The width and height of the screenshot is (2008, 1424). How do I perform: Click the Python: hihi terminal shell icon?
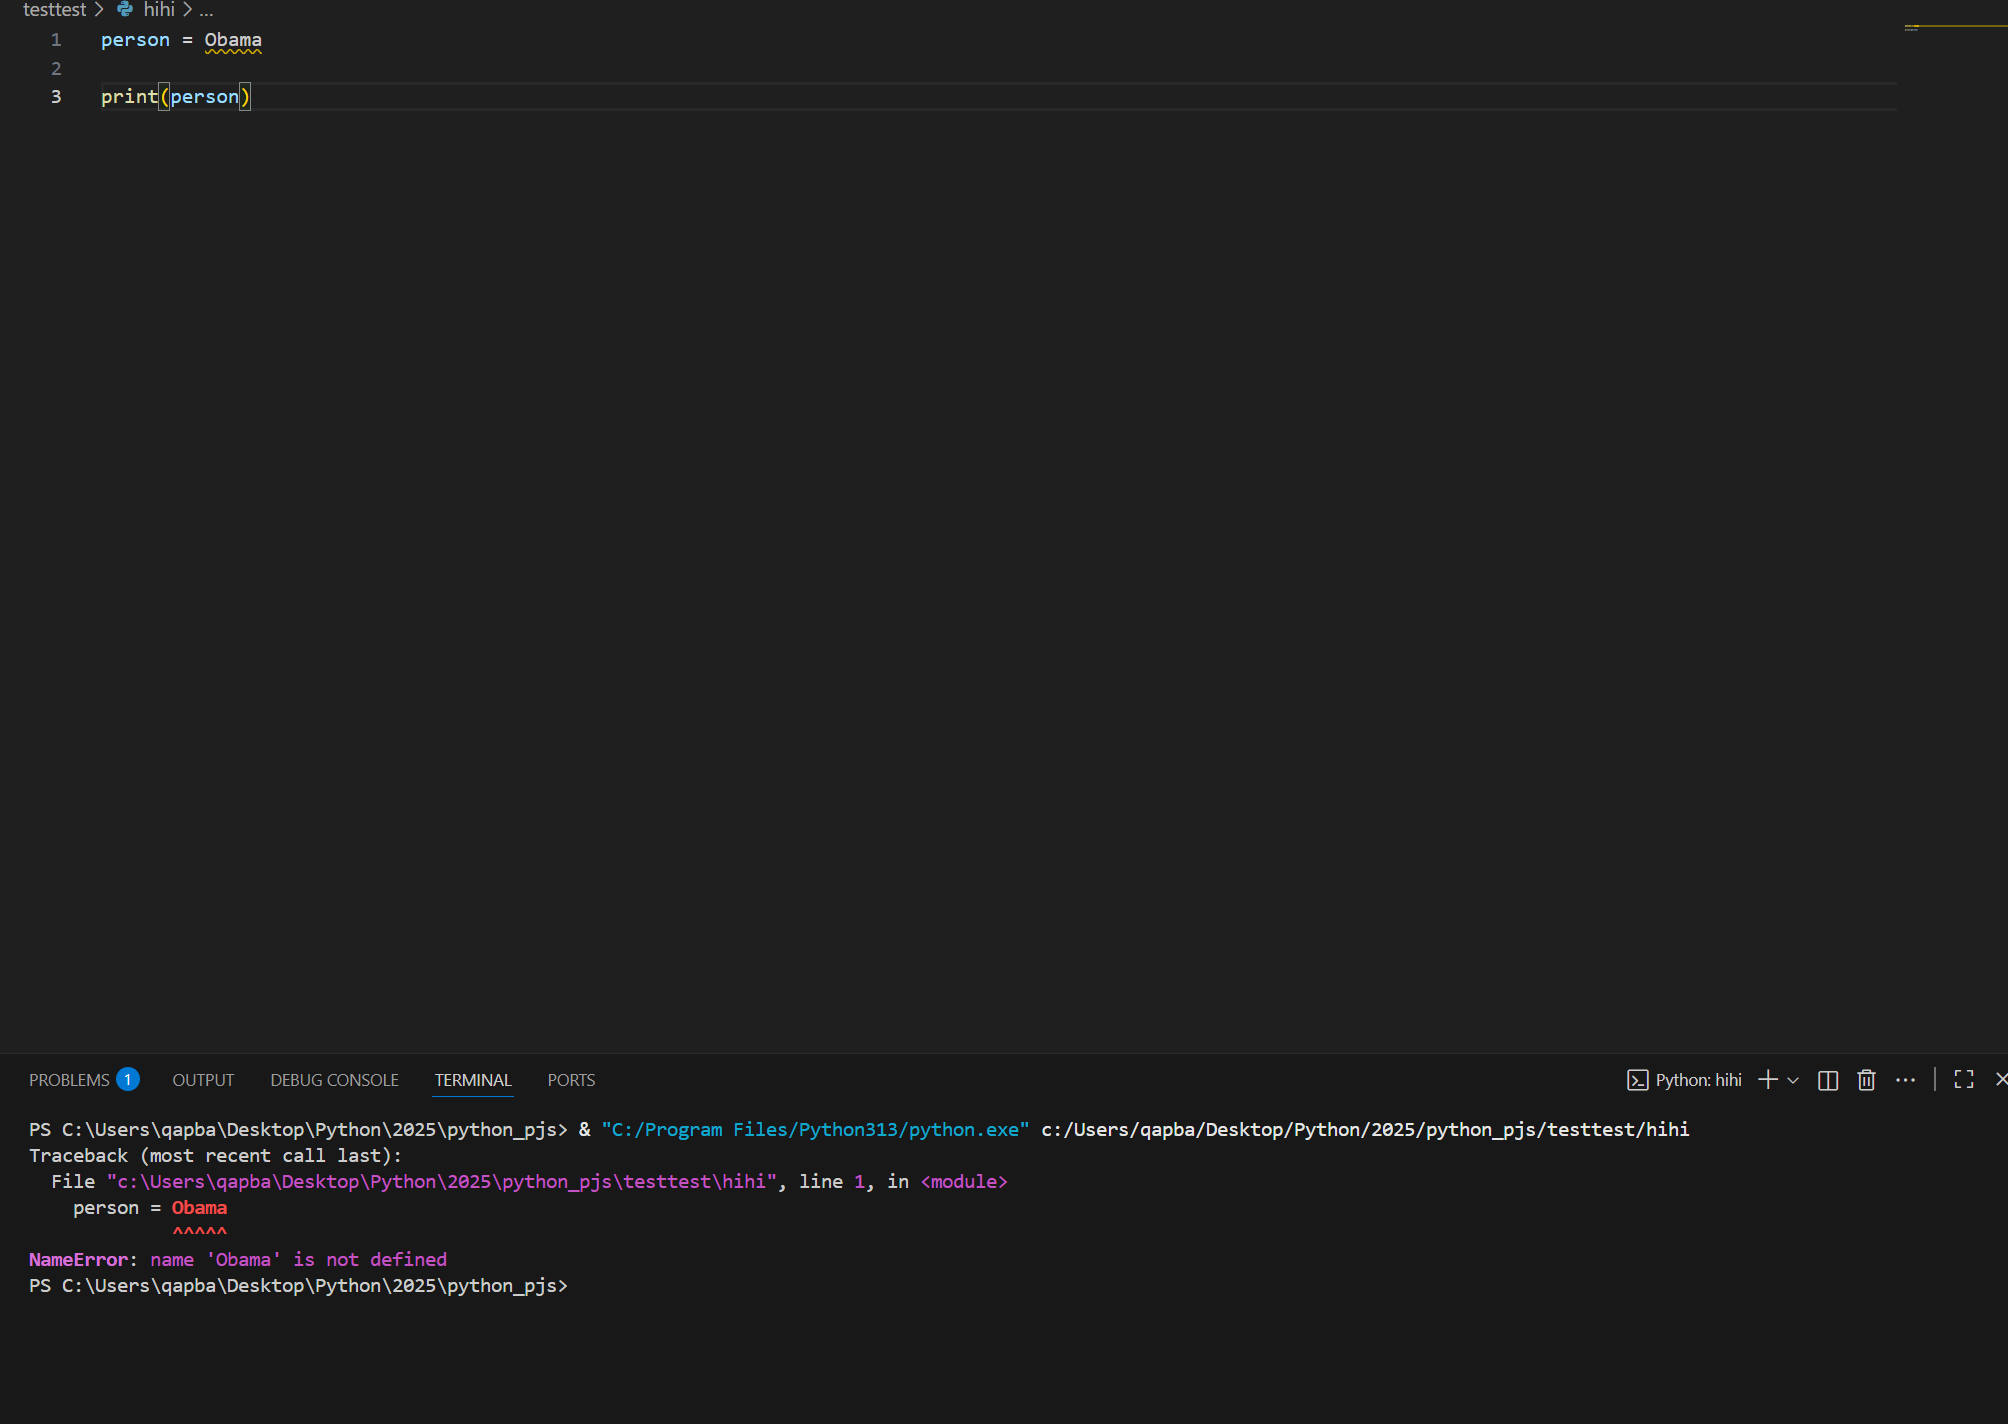tap(1638, 1080)
